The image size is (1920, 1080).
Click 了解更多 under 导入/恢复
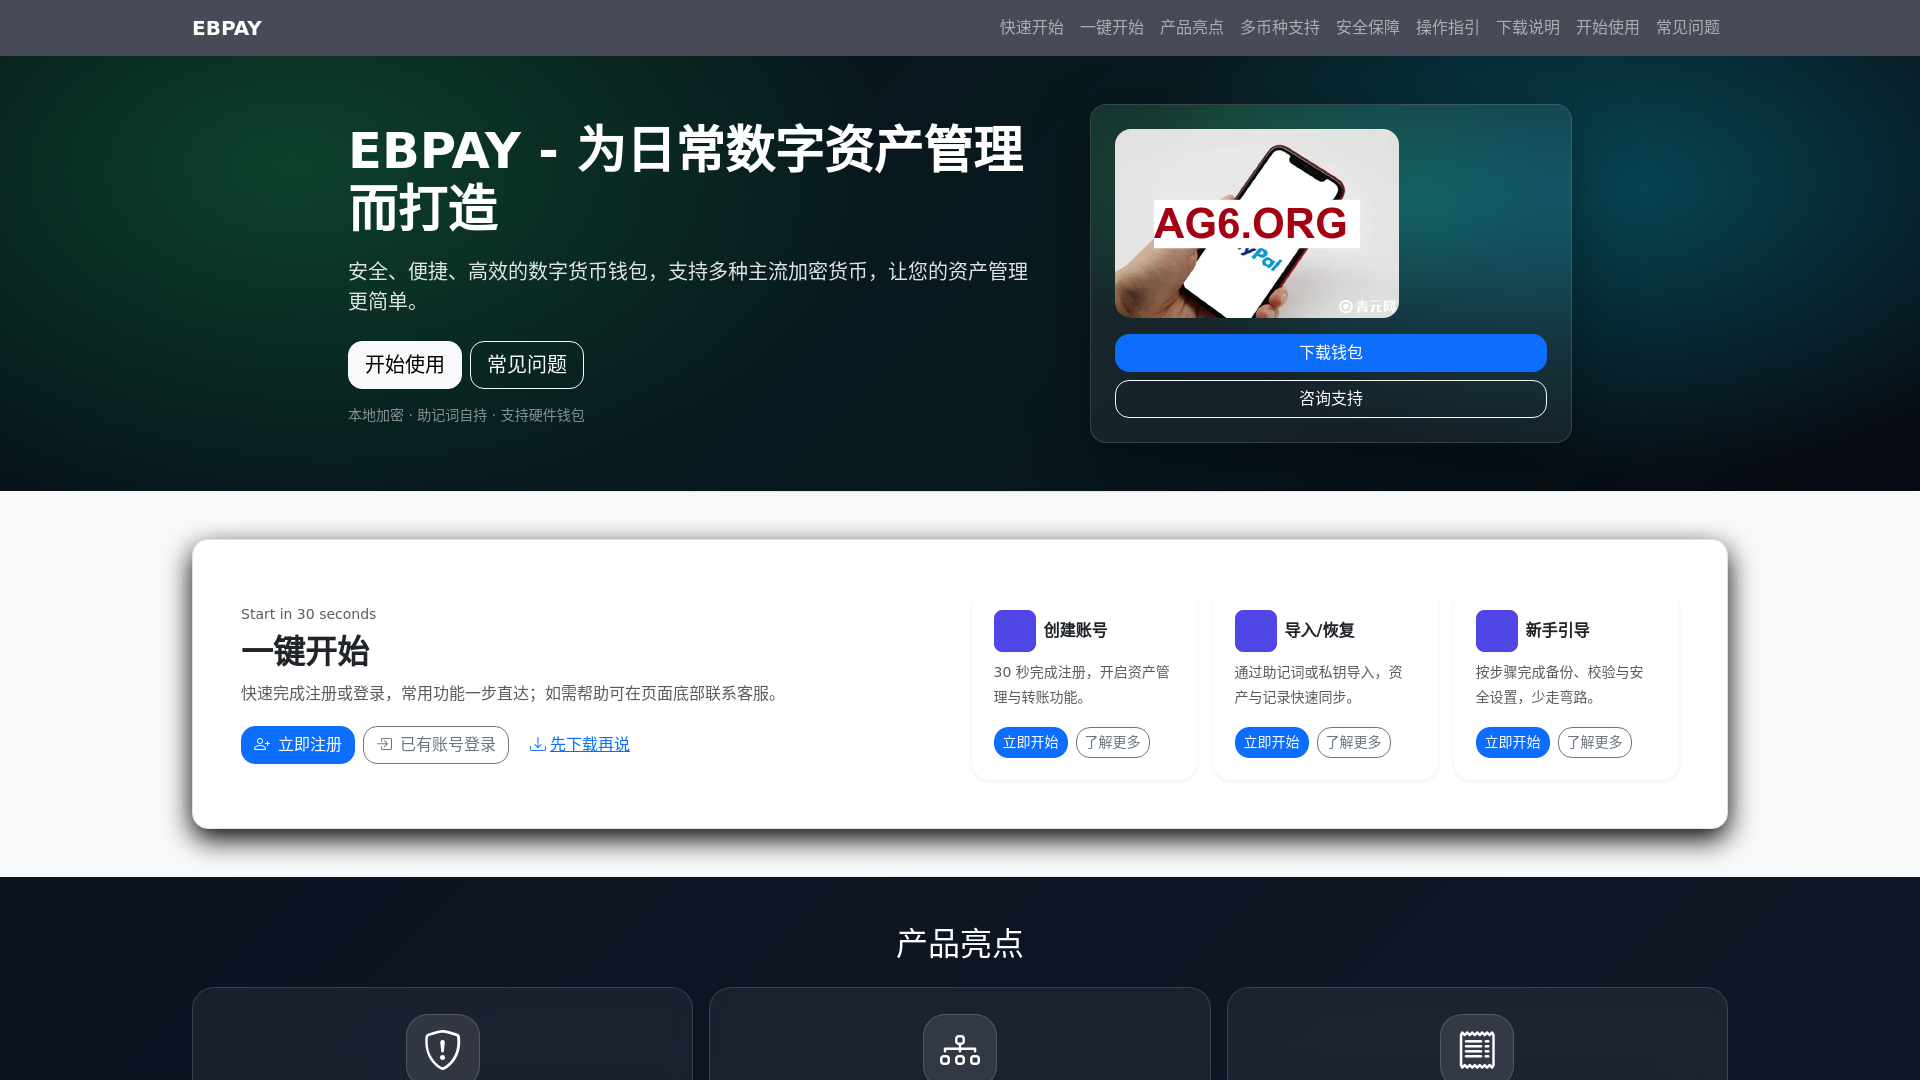[x=1353, y=743]
